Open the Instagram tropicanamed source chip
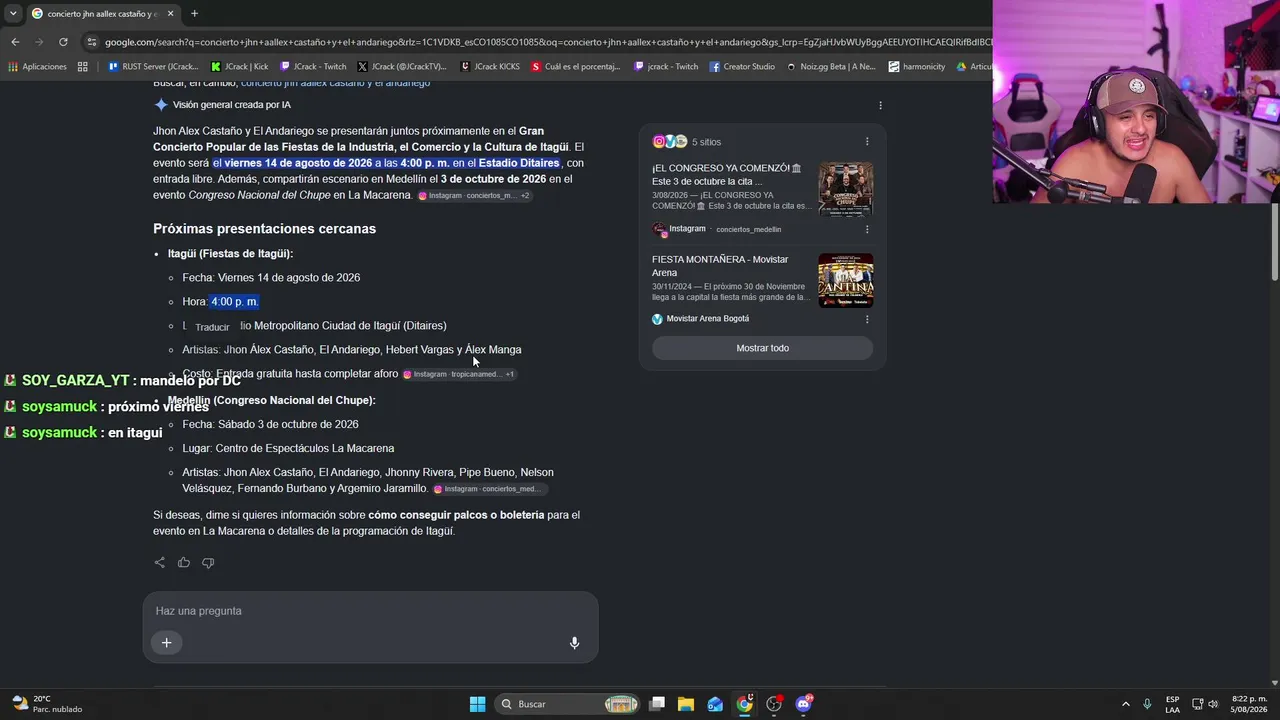The width and height of the screenshot is (1280, 720). [x=459, y=374]
